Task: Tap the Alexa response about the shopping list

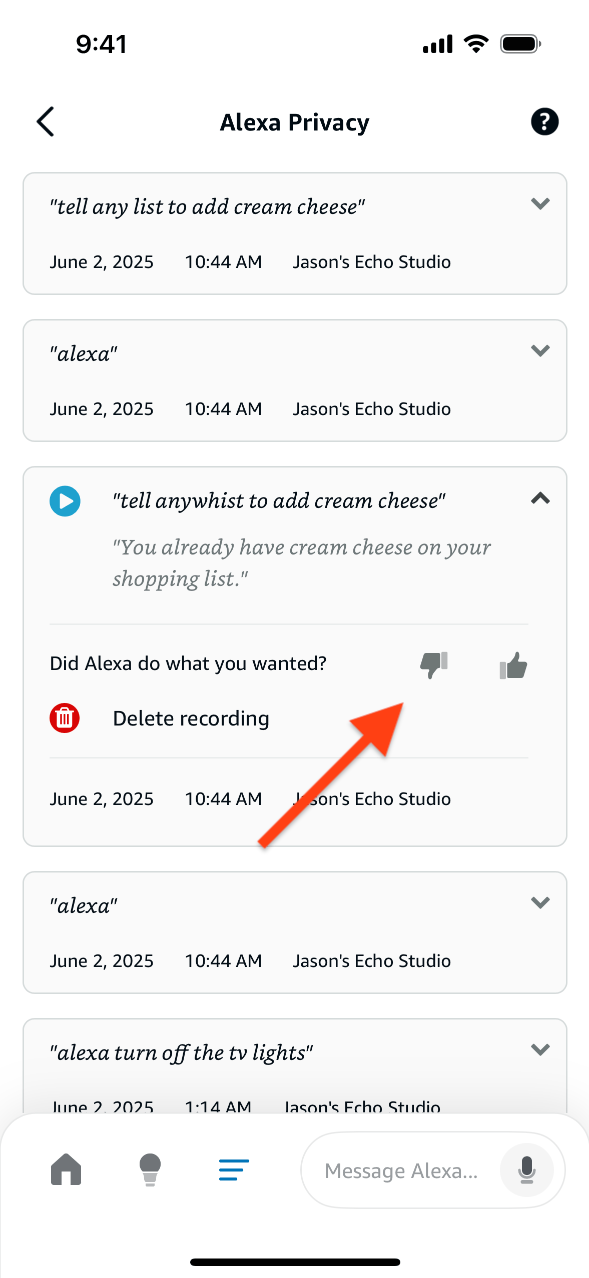Action: click(x=302, y=563)
